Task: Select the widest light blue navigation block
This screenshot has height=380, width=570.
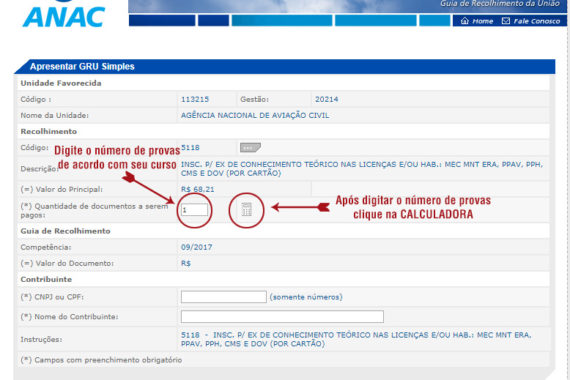Action: tap(282, 20)
